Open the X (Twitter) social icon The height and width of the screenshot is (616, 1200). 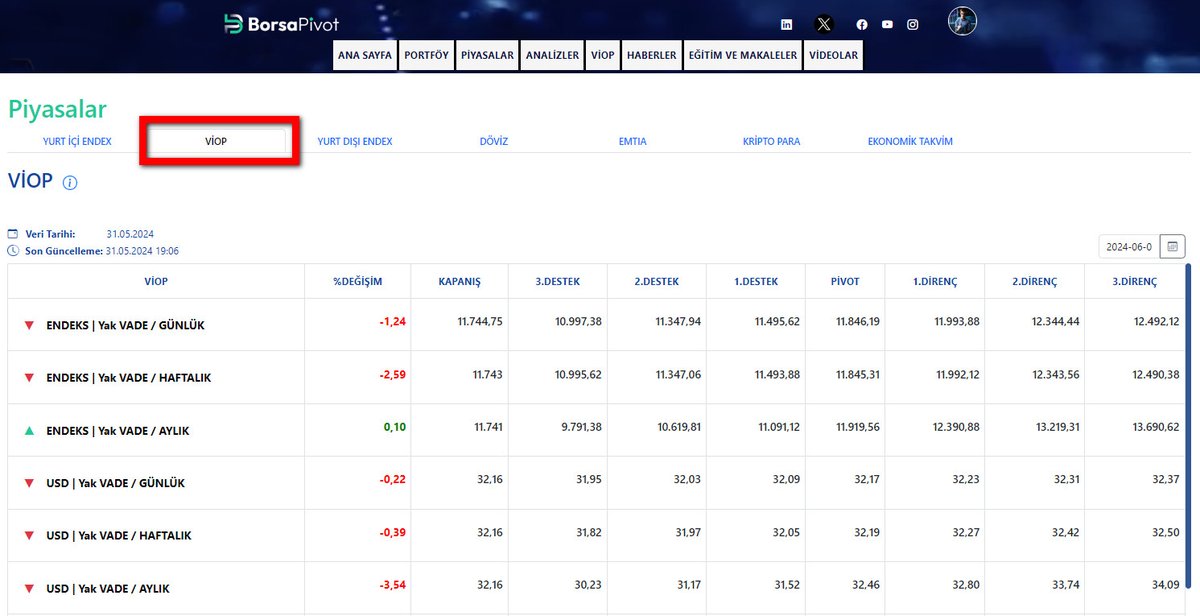pyautogui.click(x=823, y=24)
